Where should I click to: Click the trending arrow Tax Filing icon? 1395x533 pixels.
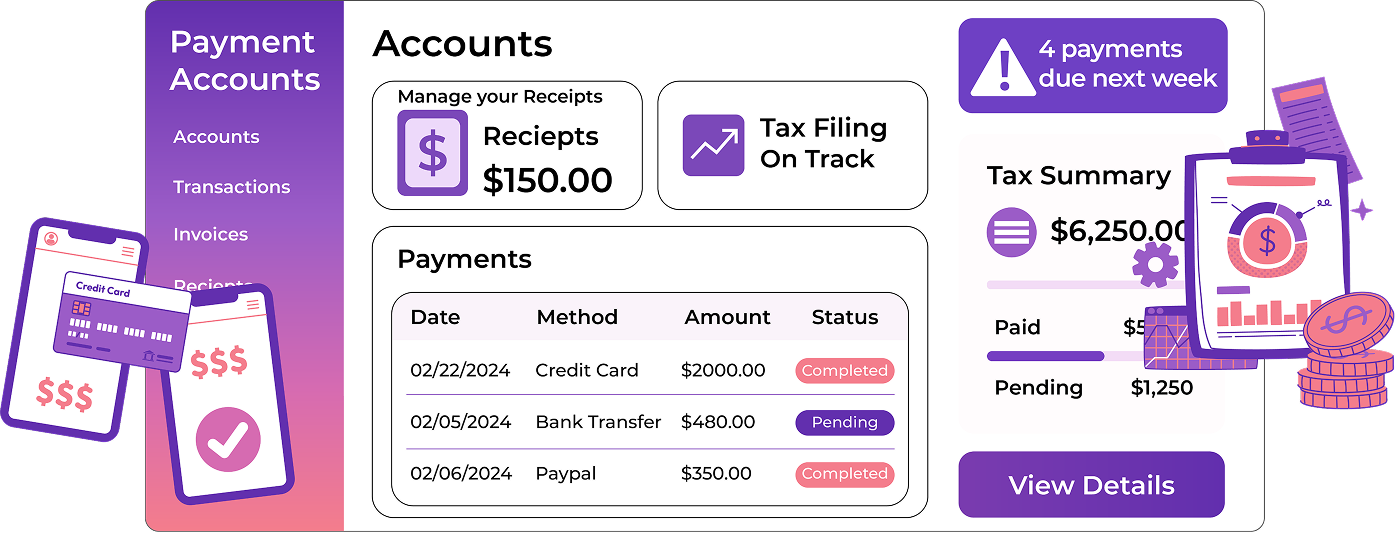pyautogui.click(x=713, y=145)
